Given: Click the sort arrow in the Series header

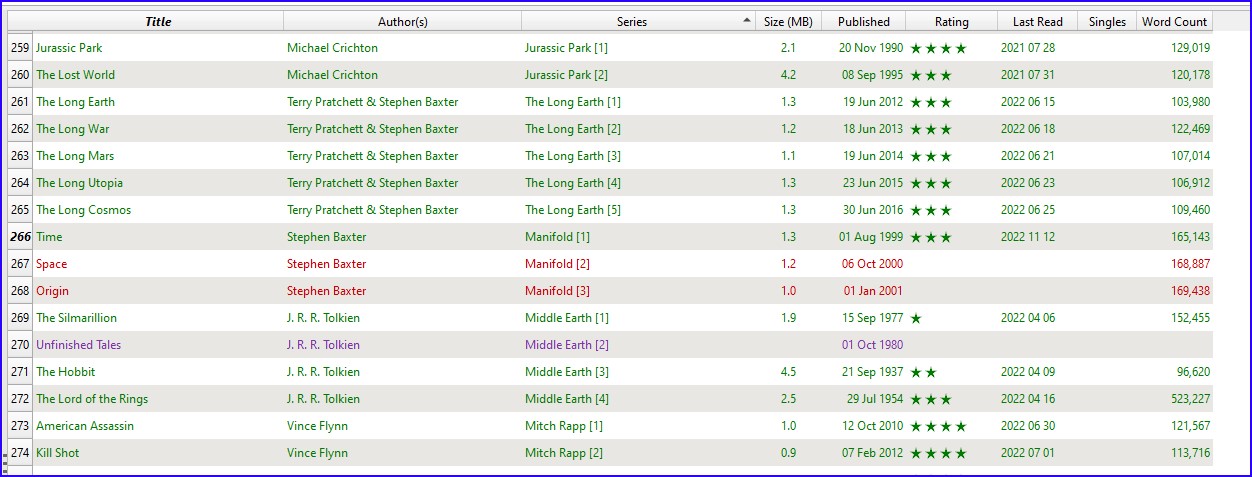Looking at the screenshot, I should click(747, 21).
